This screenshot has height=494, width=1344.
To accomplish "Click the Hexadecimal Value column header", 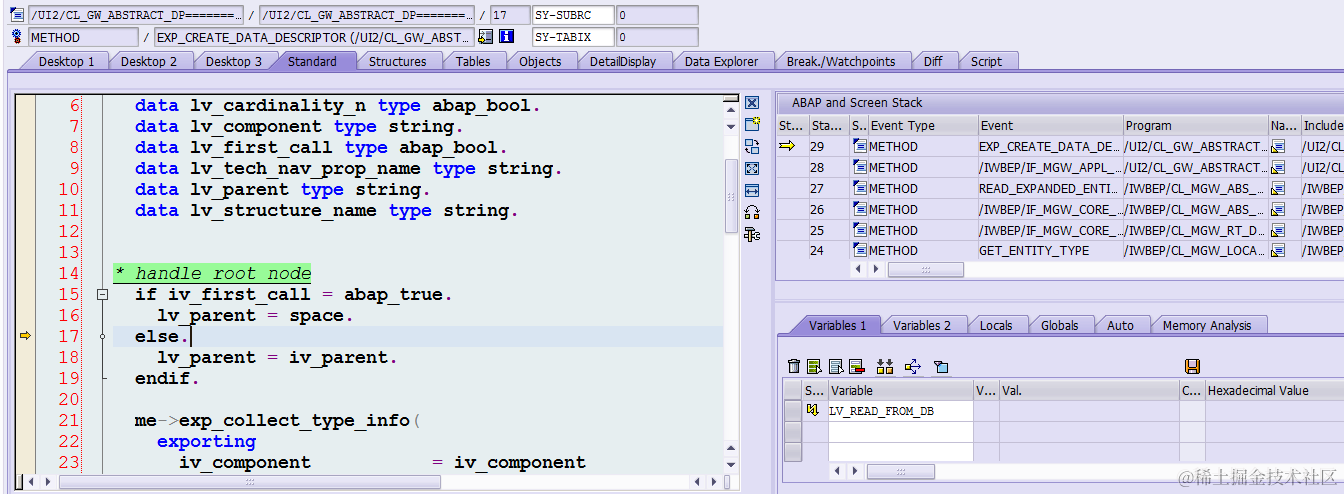I will coord(1274,391).
